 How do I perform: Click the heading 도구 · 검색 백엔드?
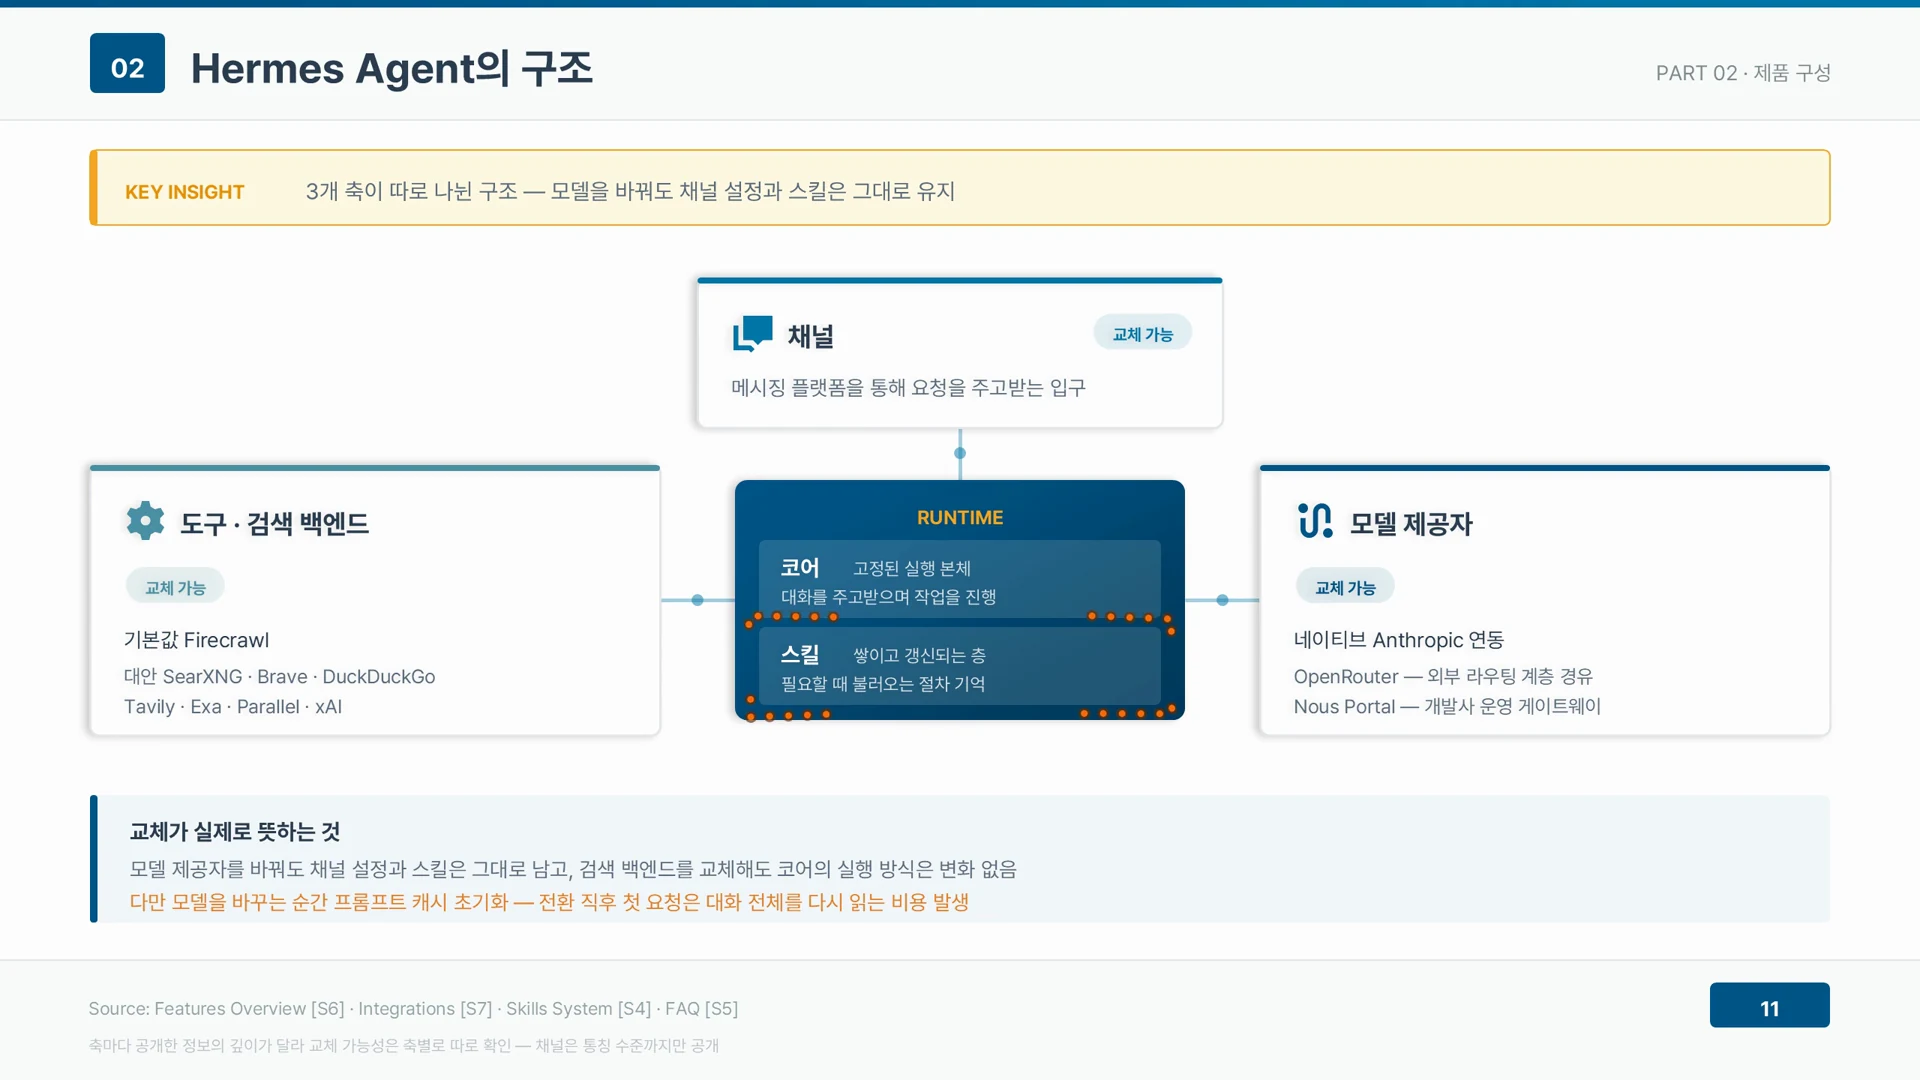[x=274, y=523]
